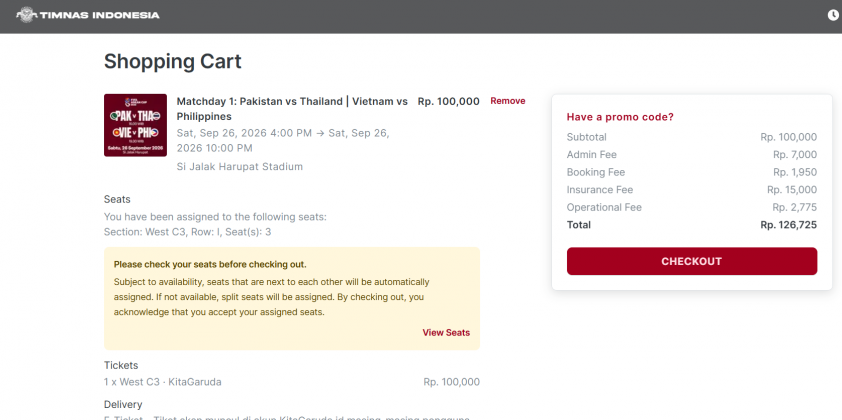The image size is (842, 420).
Task: Click the Operational Fee amount Rp. 2,775
Action: point(794,207)
